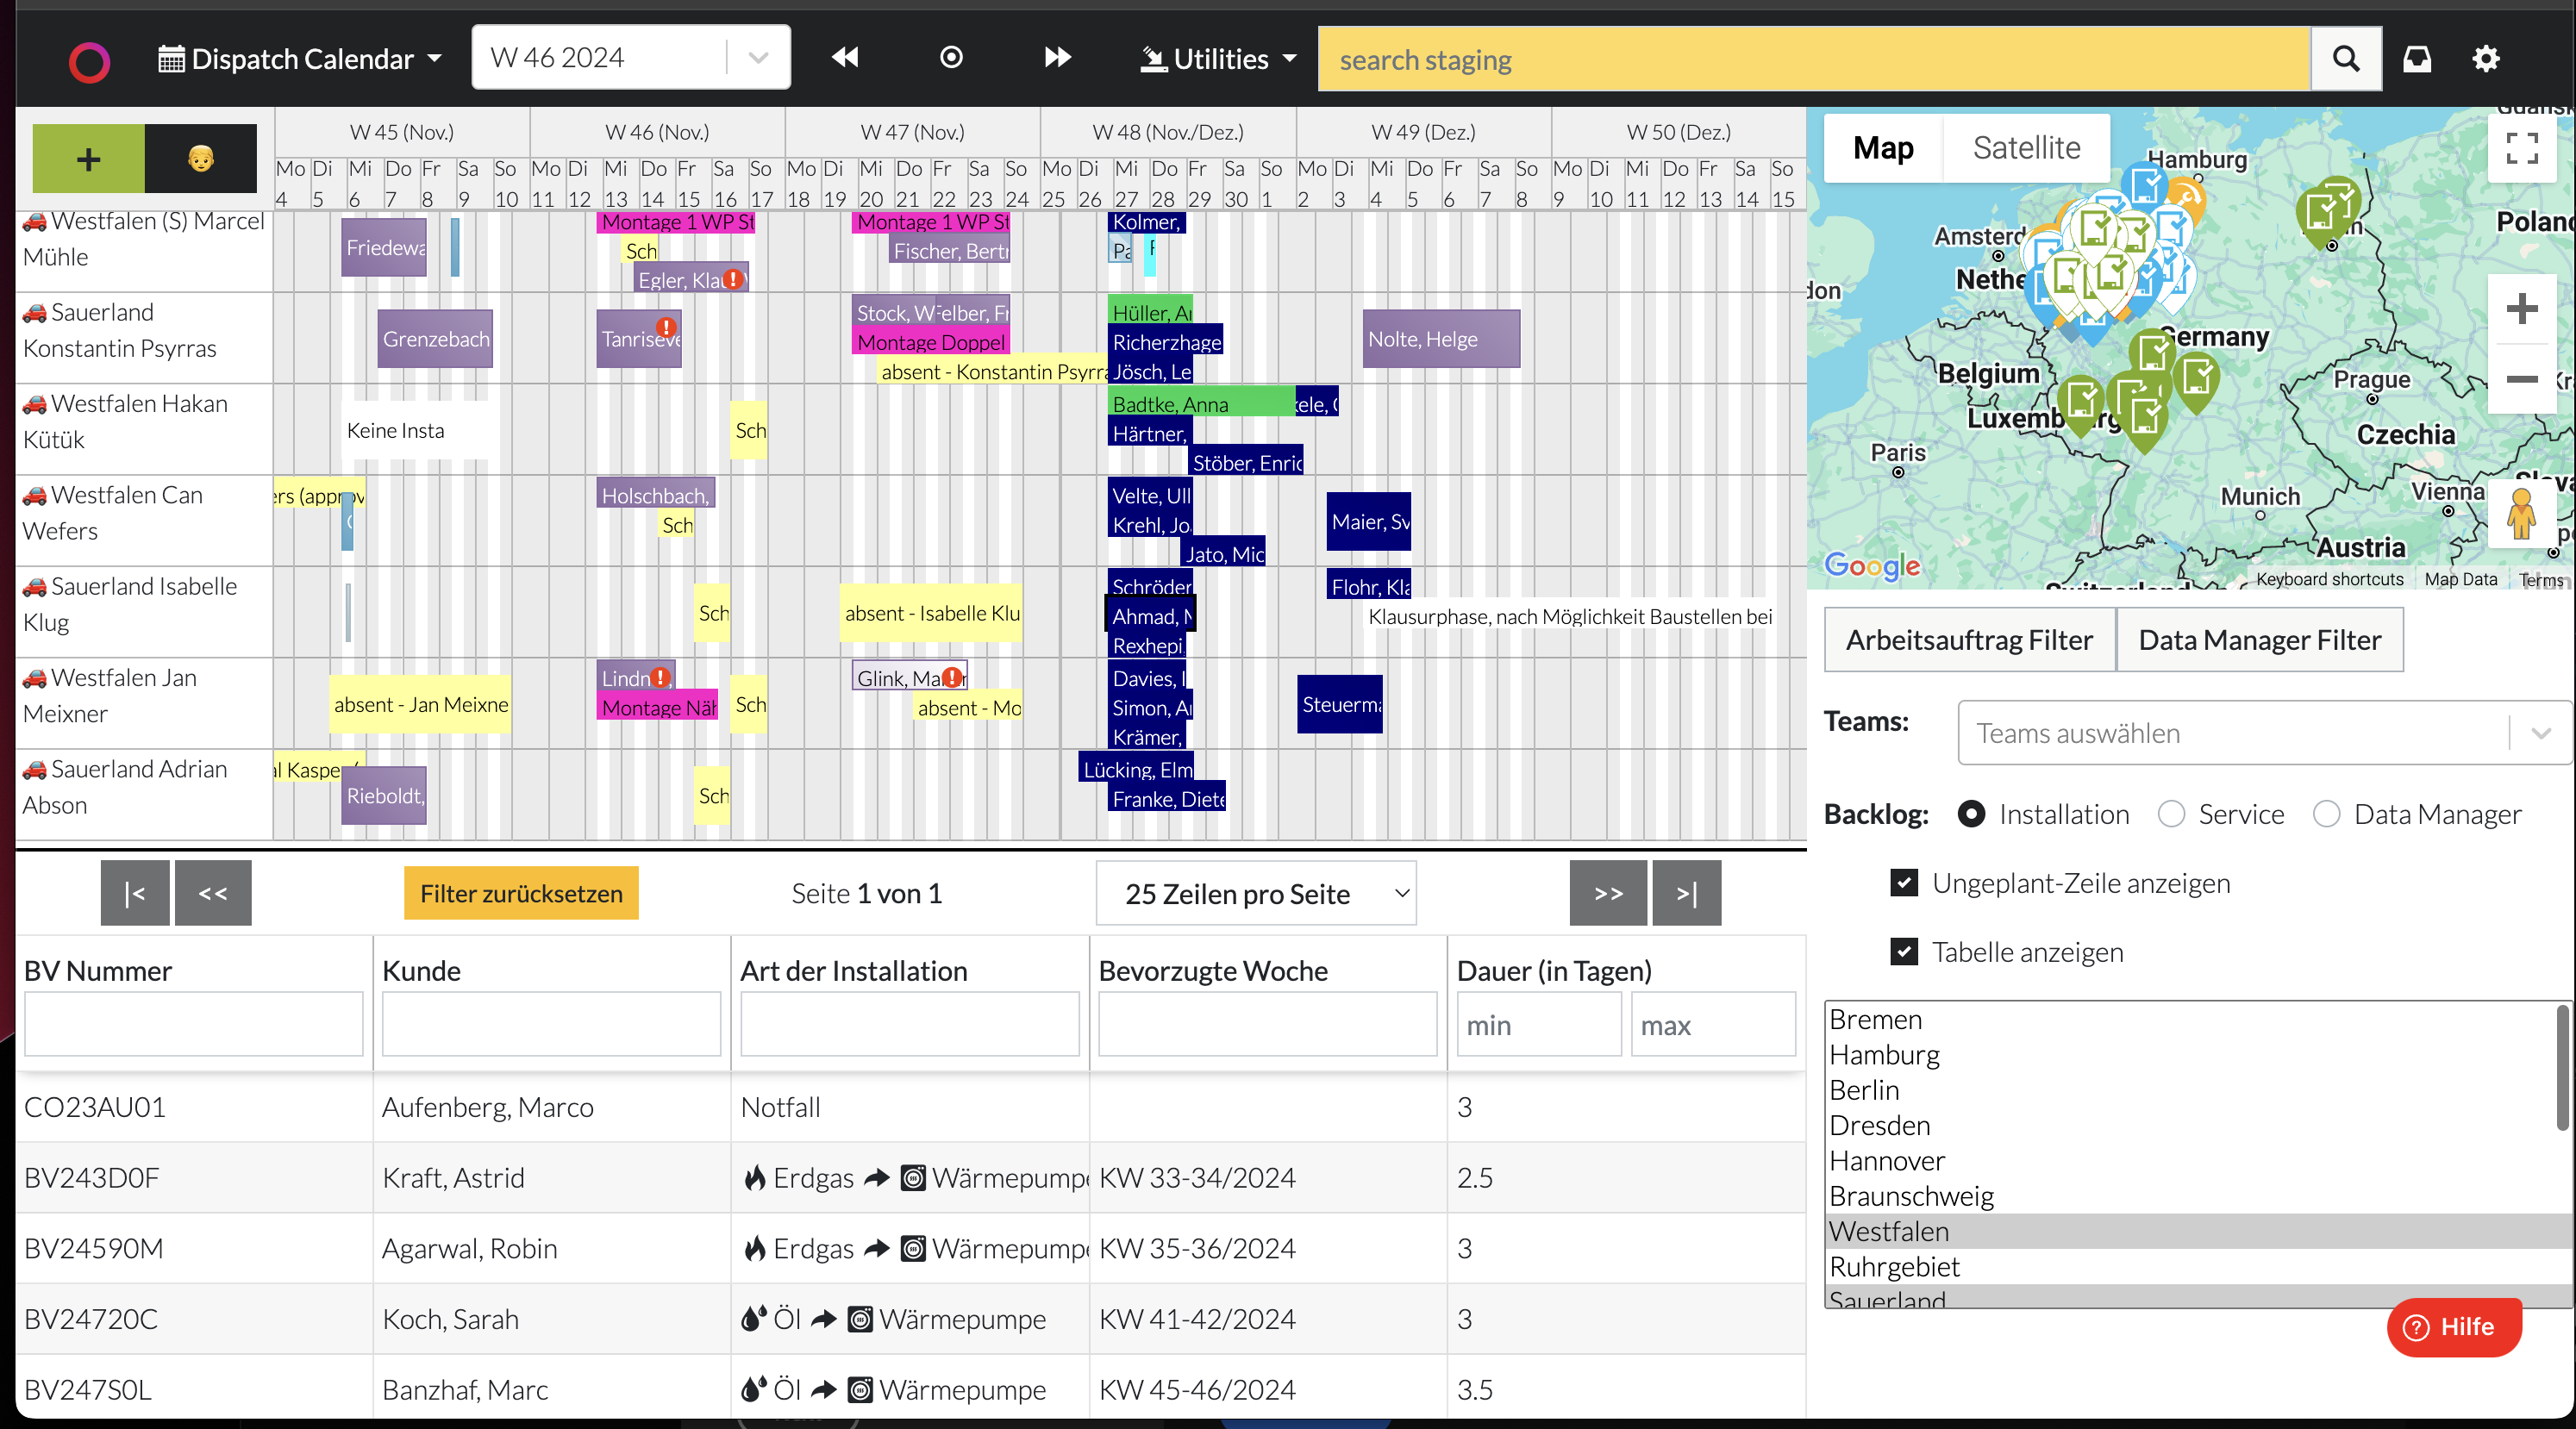Click the car icon beside Westfalen Hakan Kütük
This screenshot has width=2576, height=1429.
[35, 404]
